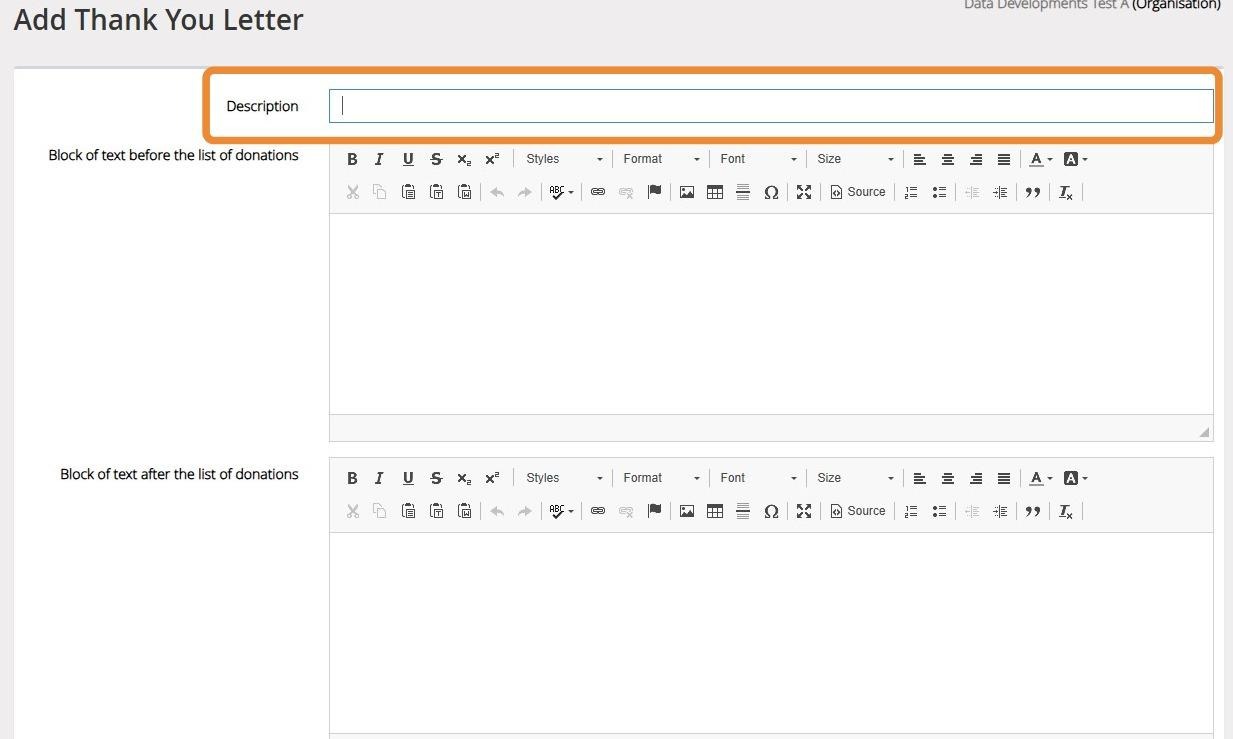The image size is (1233, 739).
Task: Add block quote in the after-donations editor
Action: (1033, 511)
